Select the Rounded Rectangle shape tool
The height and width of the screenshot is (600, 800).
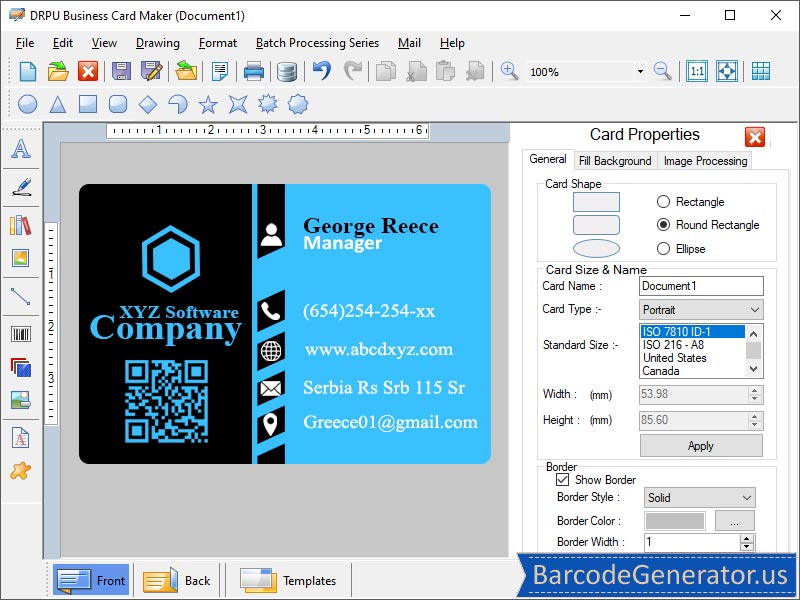[x=118, y=104]
